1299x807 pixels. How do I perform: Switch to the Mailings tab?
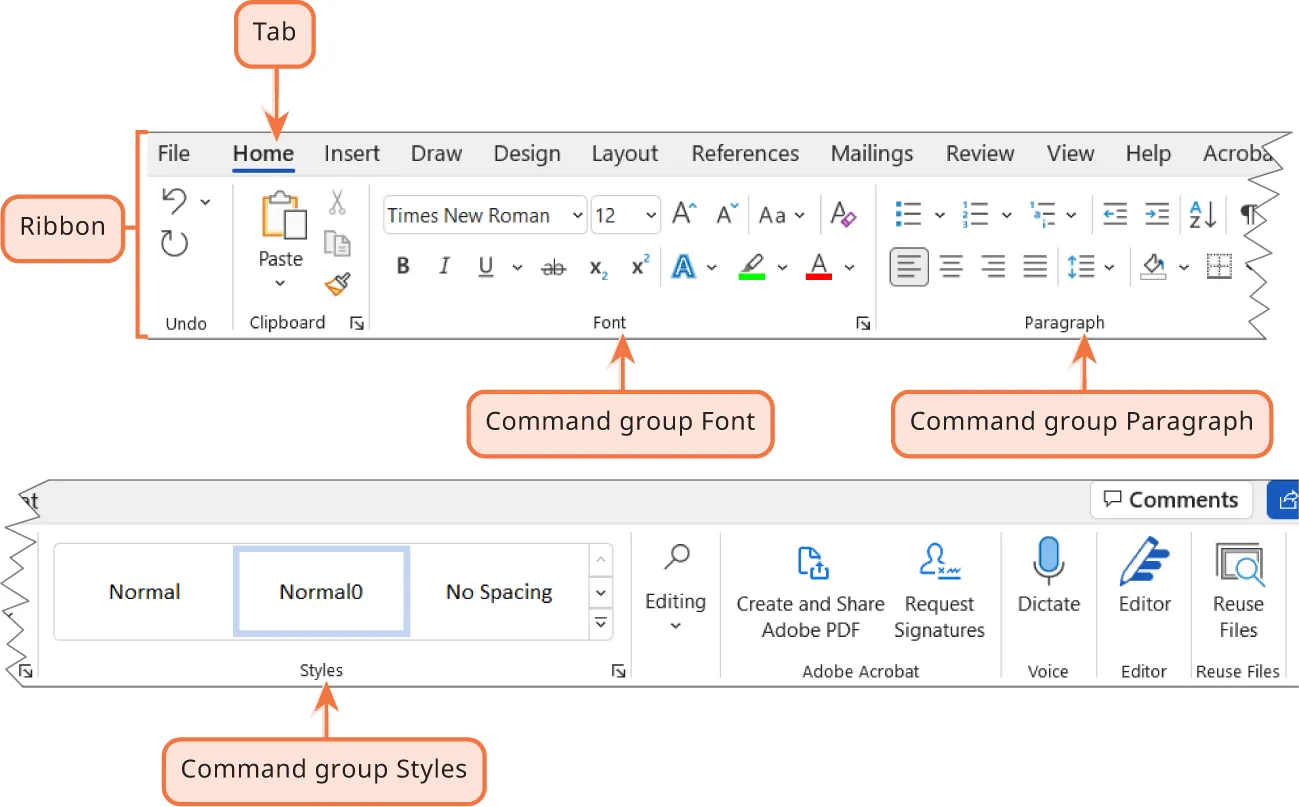[871, 153]
